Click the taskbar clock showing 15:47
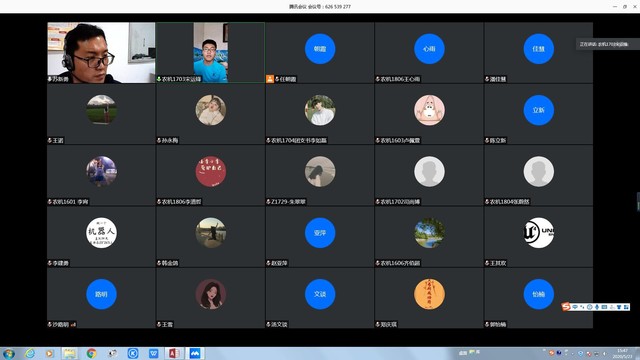The height and width of the screenshot is (360, 640). point(622,353)
